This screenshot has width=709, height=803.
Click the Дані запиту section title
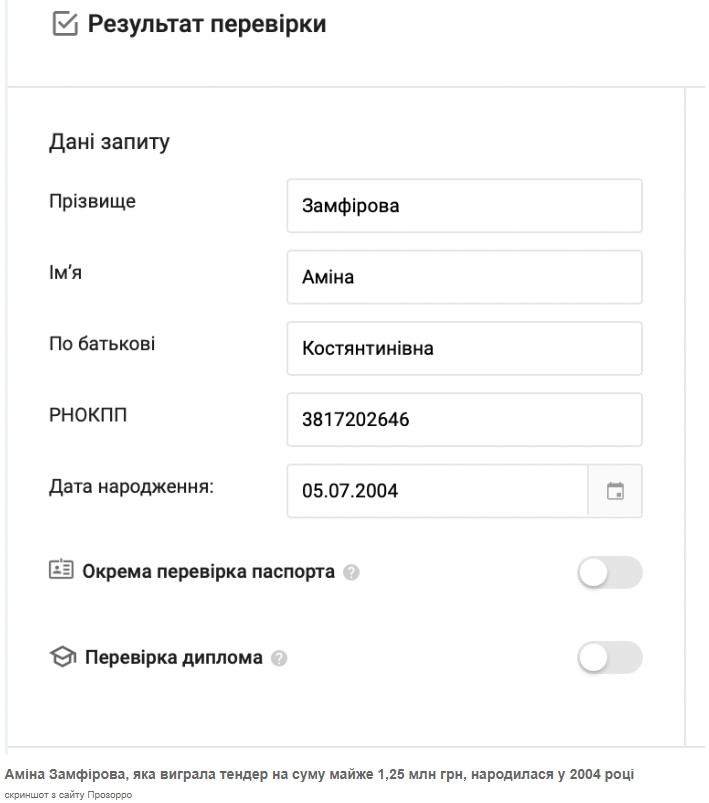109,142
